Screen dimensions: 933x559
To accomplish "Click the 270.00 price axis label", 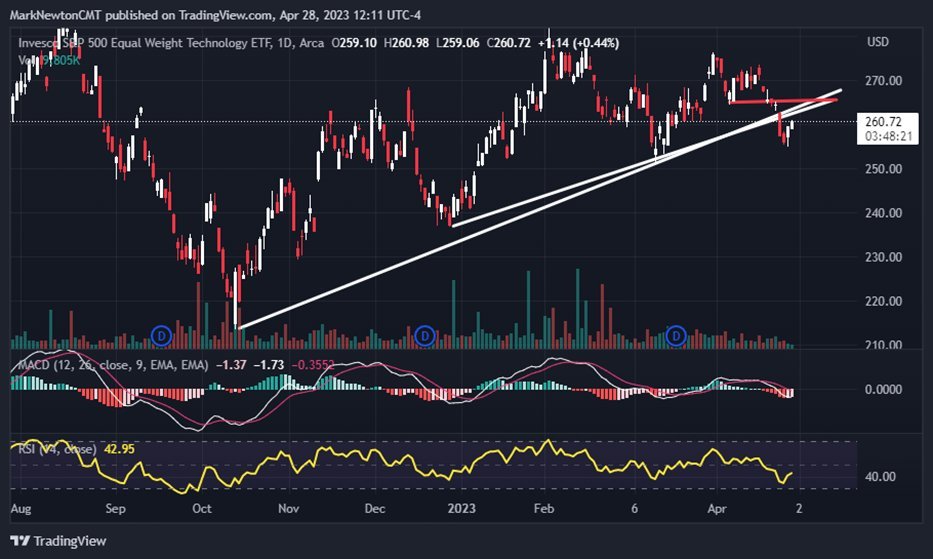I will (x=883, y=80).
